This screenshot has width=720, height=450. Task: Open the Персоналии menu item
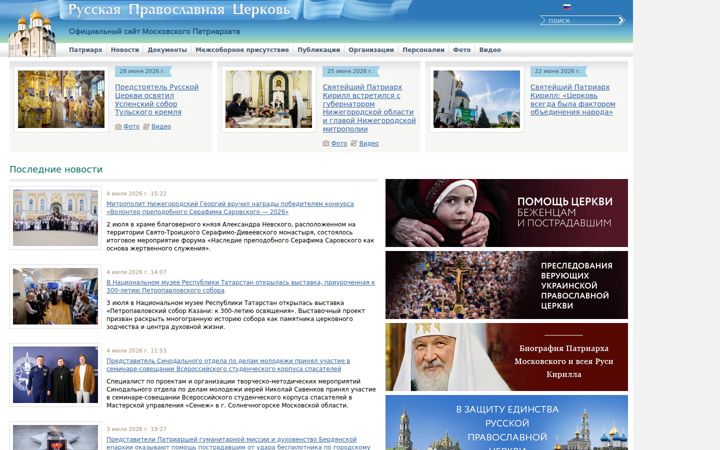pos(423,50)
